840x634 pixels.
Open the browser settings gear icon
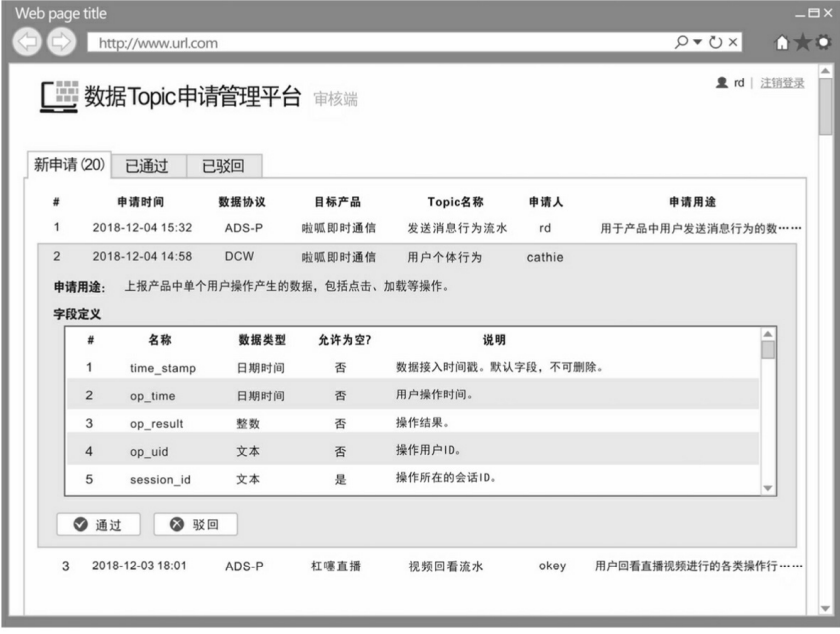[823, 42]
